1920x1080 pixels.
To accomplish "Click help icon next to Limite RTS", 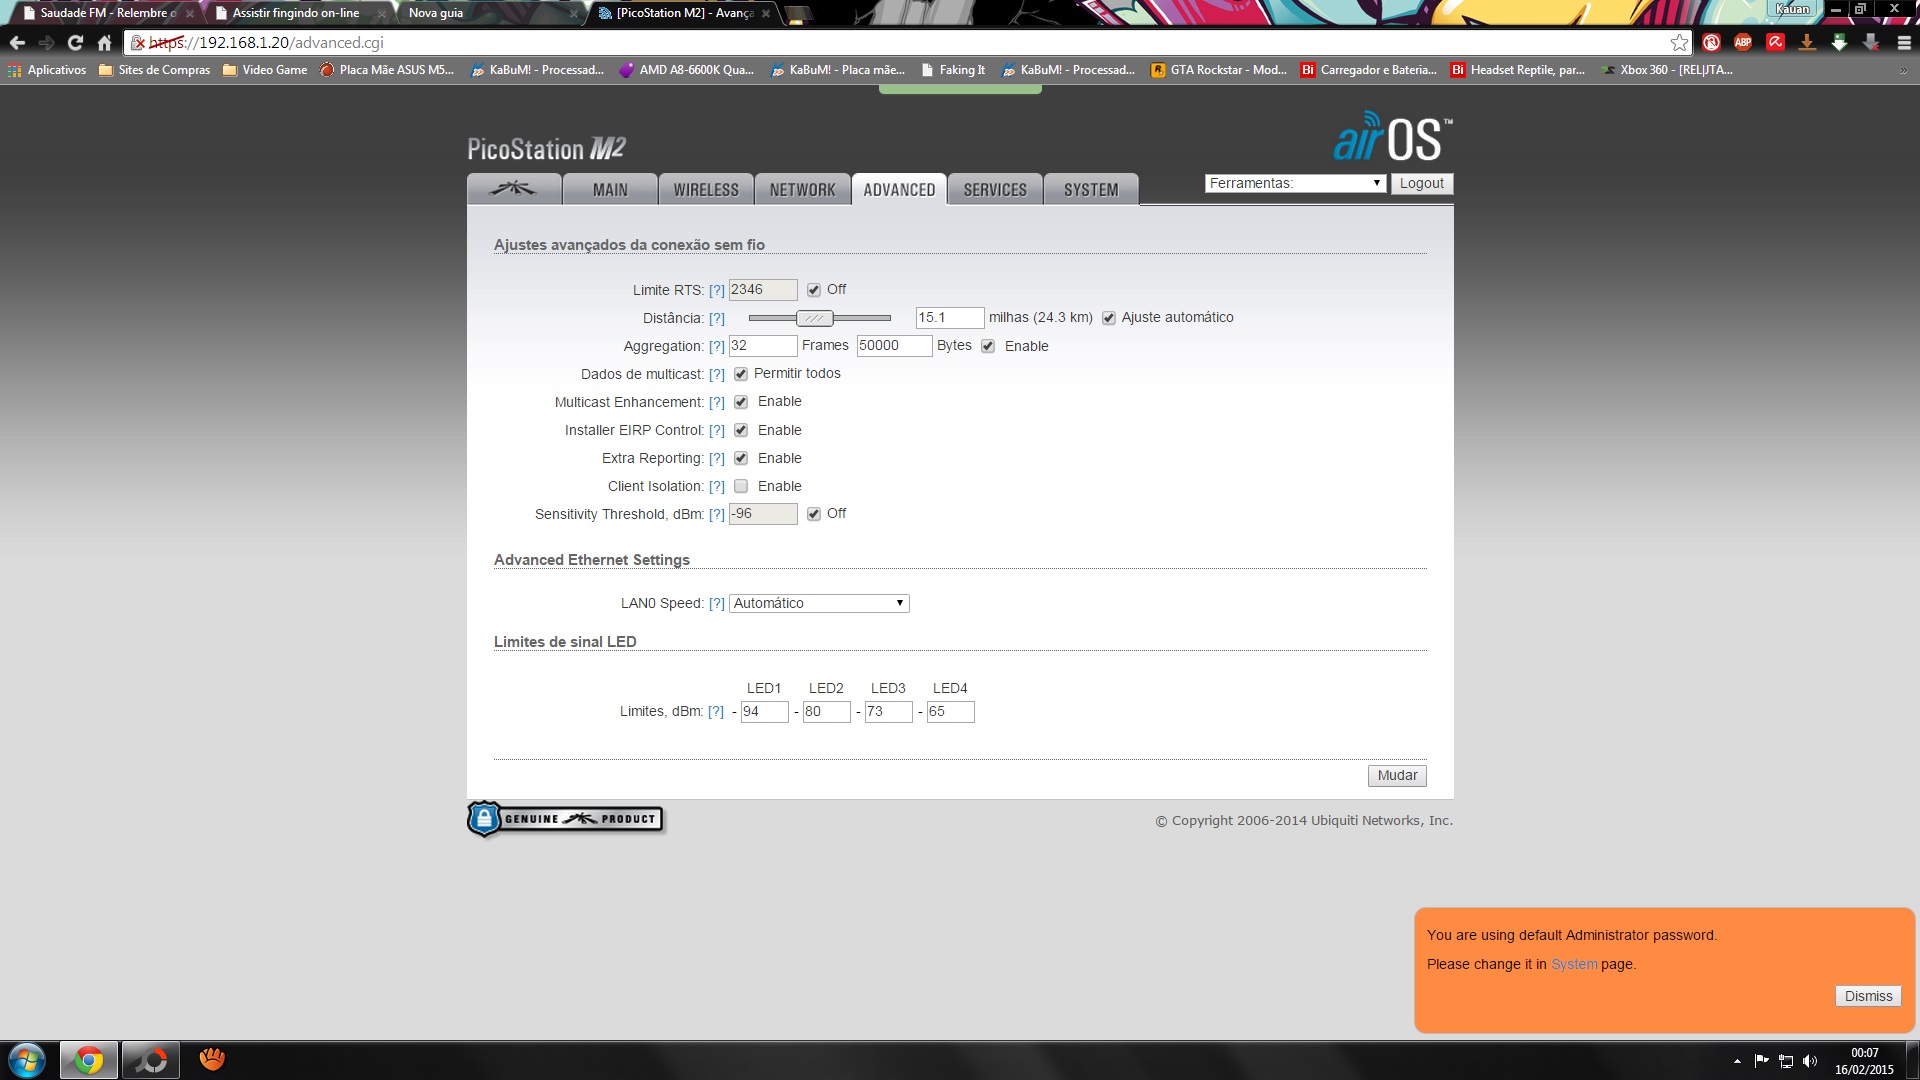I will click(716, 291).
